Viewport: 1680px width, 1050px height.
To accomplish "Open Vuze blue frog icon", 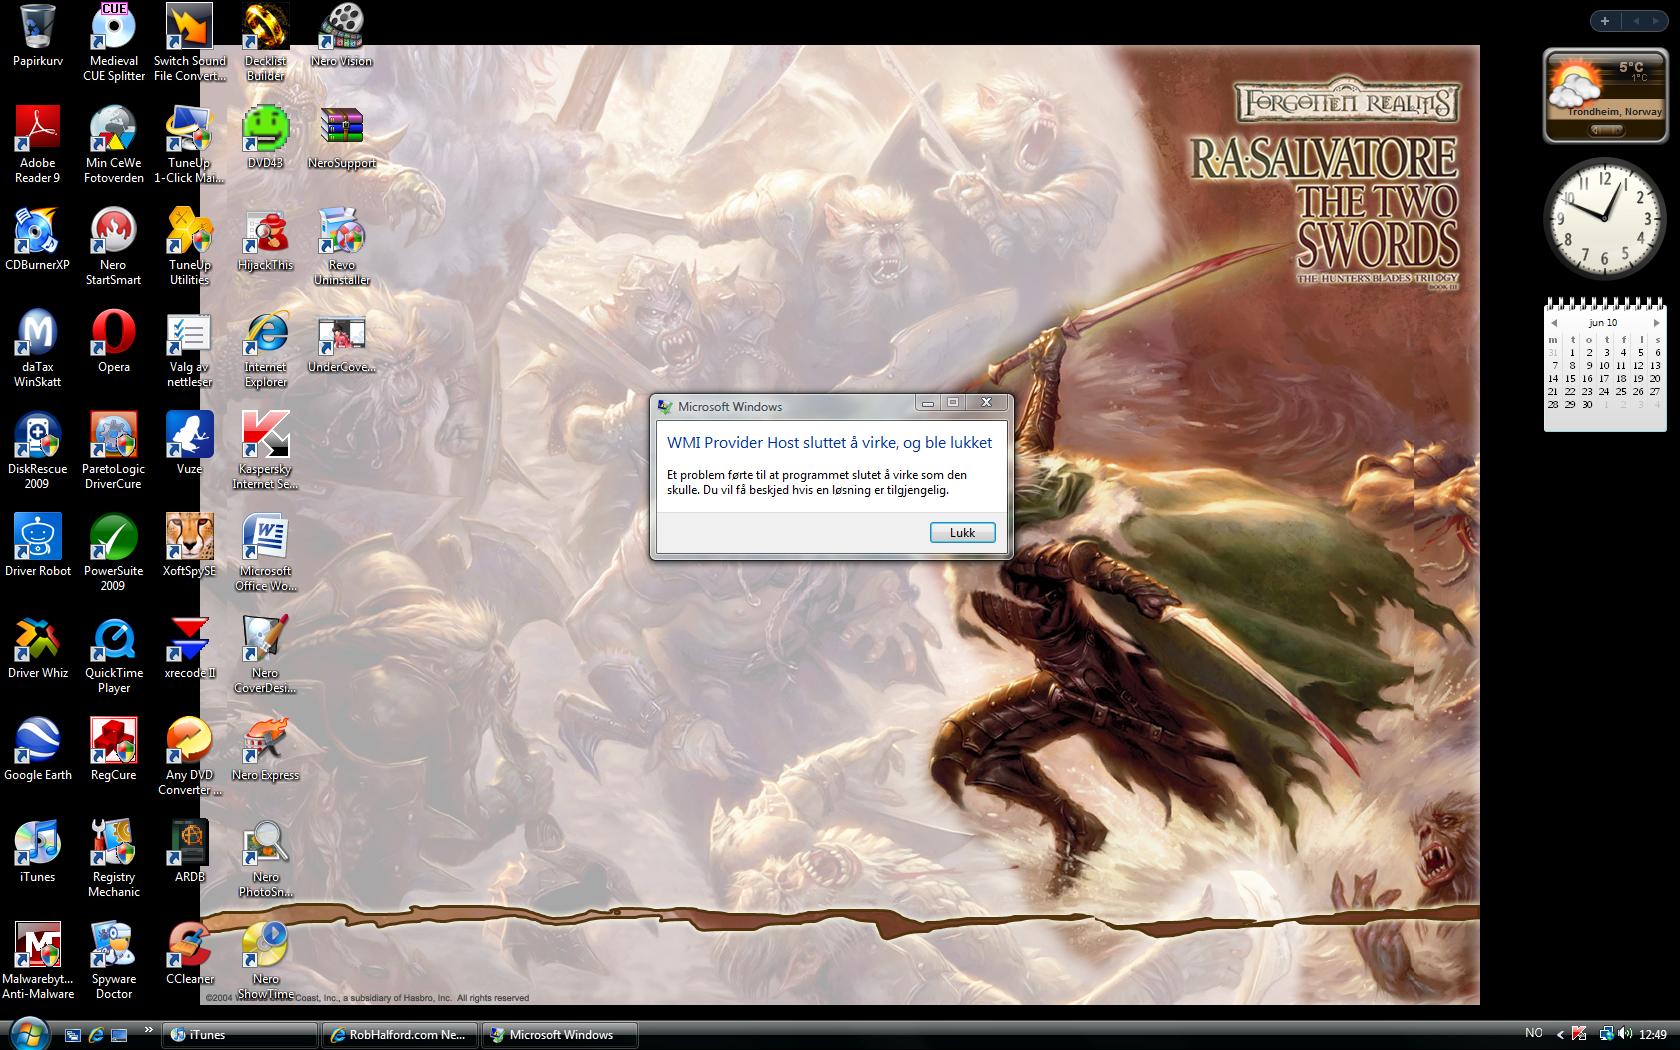I will coord(189,444).
